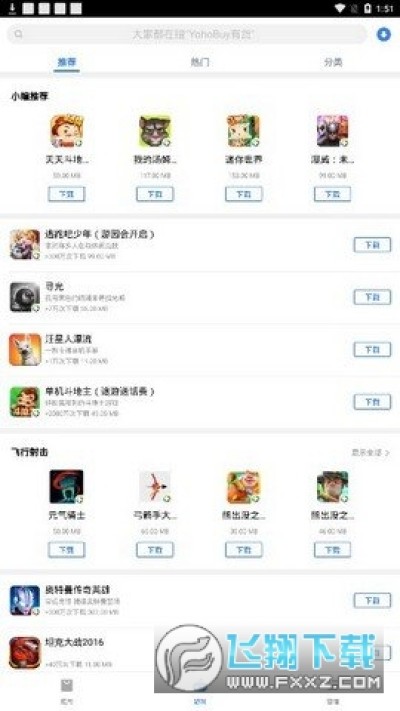Open the leftmost bottom navigation item

click(67, 692)
